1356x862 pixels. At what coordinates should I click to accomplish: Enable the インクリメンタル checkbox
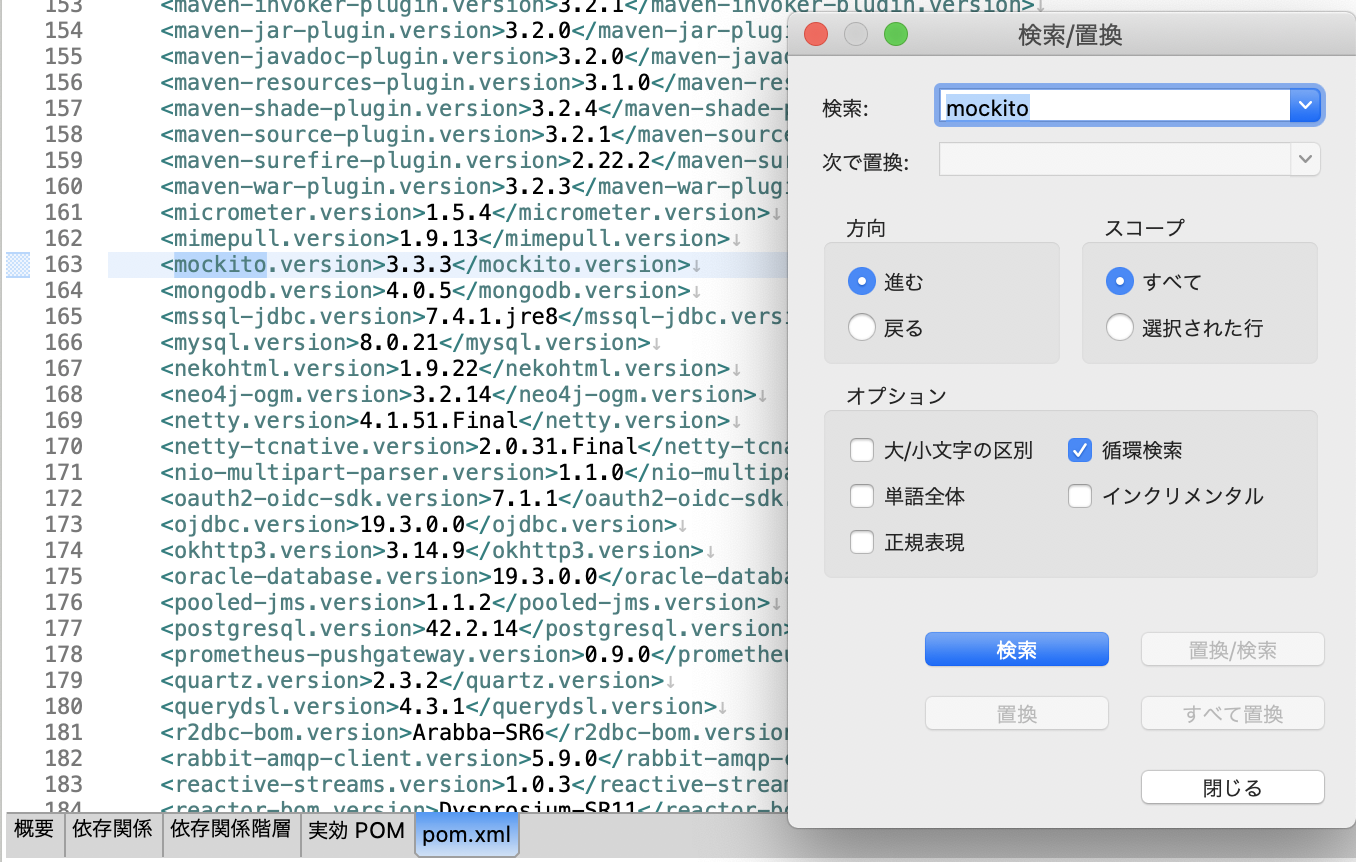1080,496
